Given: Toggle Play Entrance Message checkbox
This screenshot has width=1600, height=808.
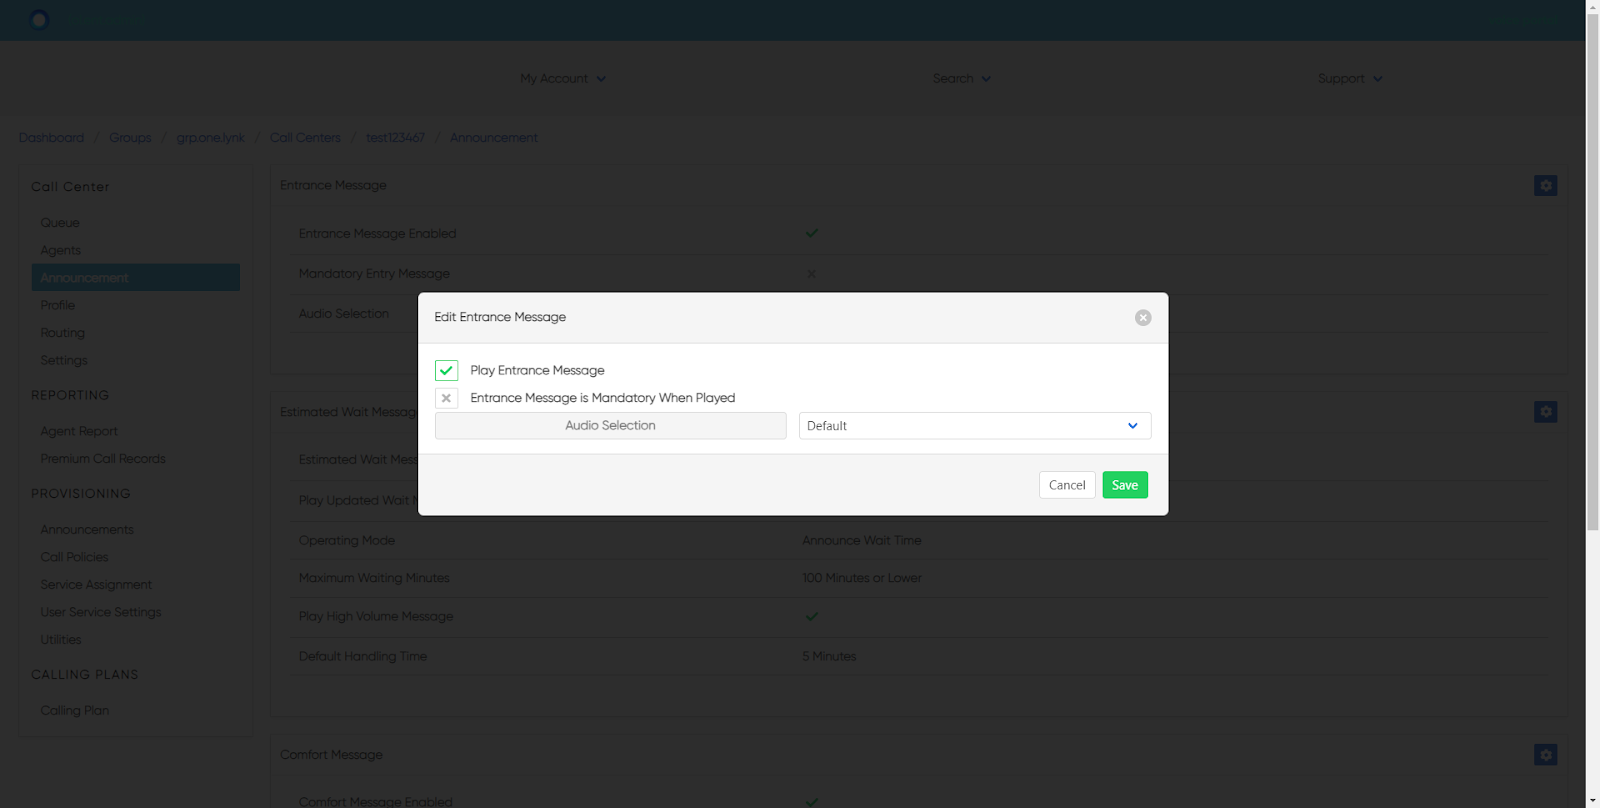Looking at the screenshot, I should pyautogui.click(x=447, y=370).
